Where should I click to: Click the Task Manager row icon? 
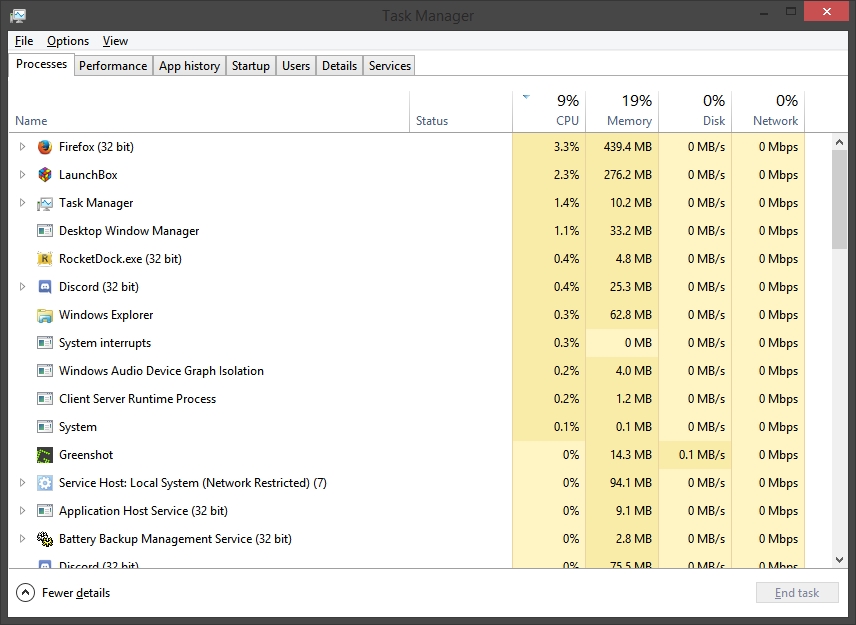(45, 203)
